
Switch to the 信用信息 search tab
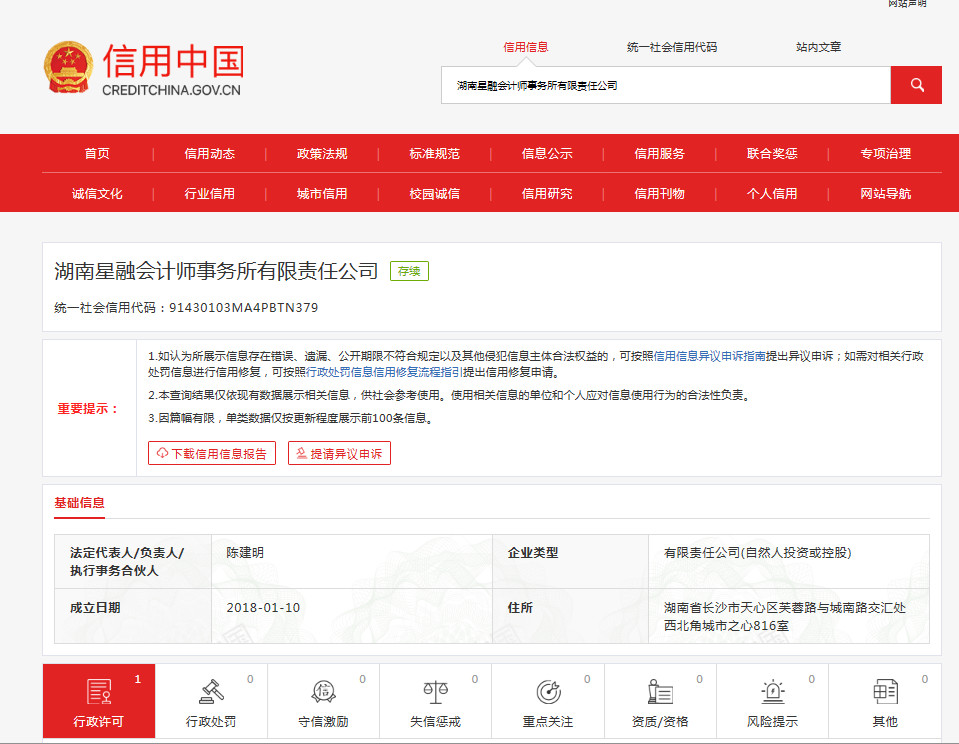click(525, 47)
